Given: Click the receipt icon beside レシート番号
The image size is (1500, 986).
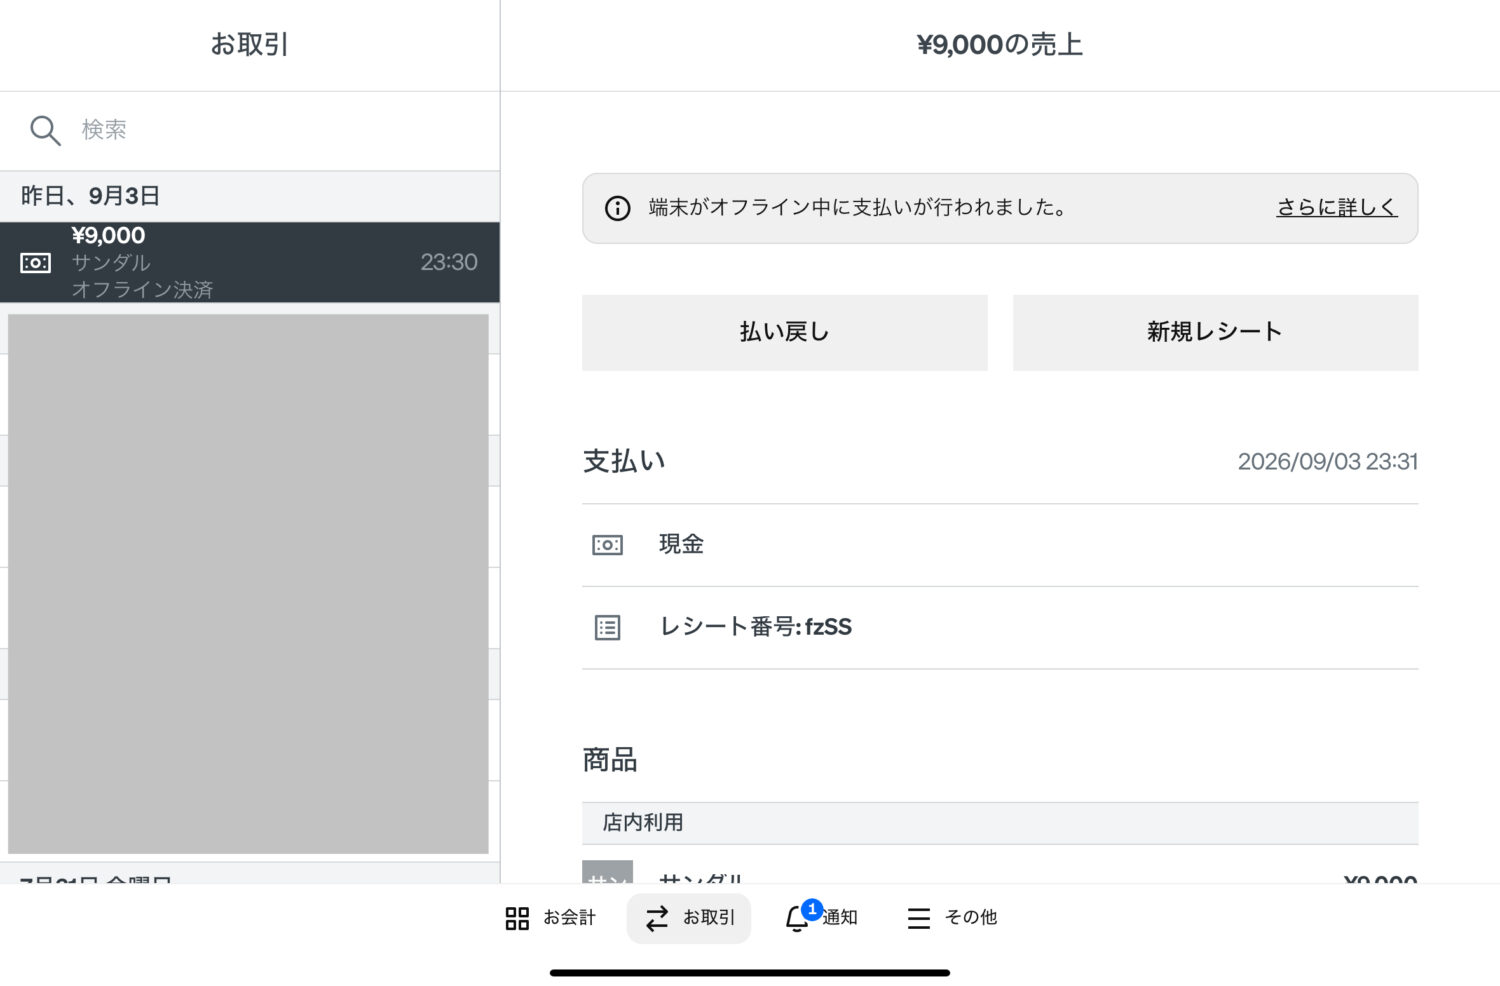Looking at the screenshot, I should [x=608, y=627].
